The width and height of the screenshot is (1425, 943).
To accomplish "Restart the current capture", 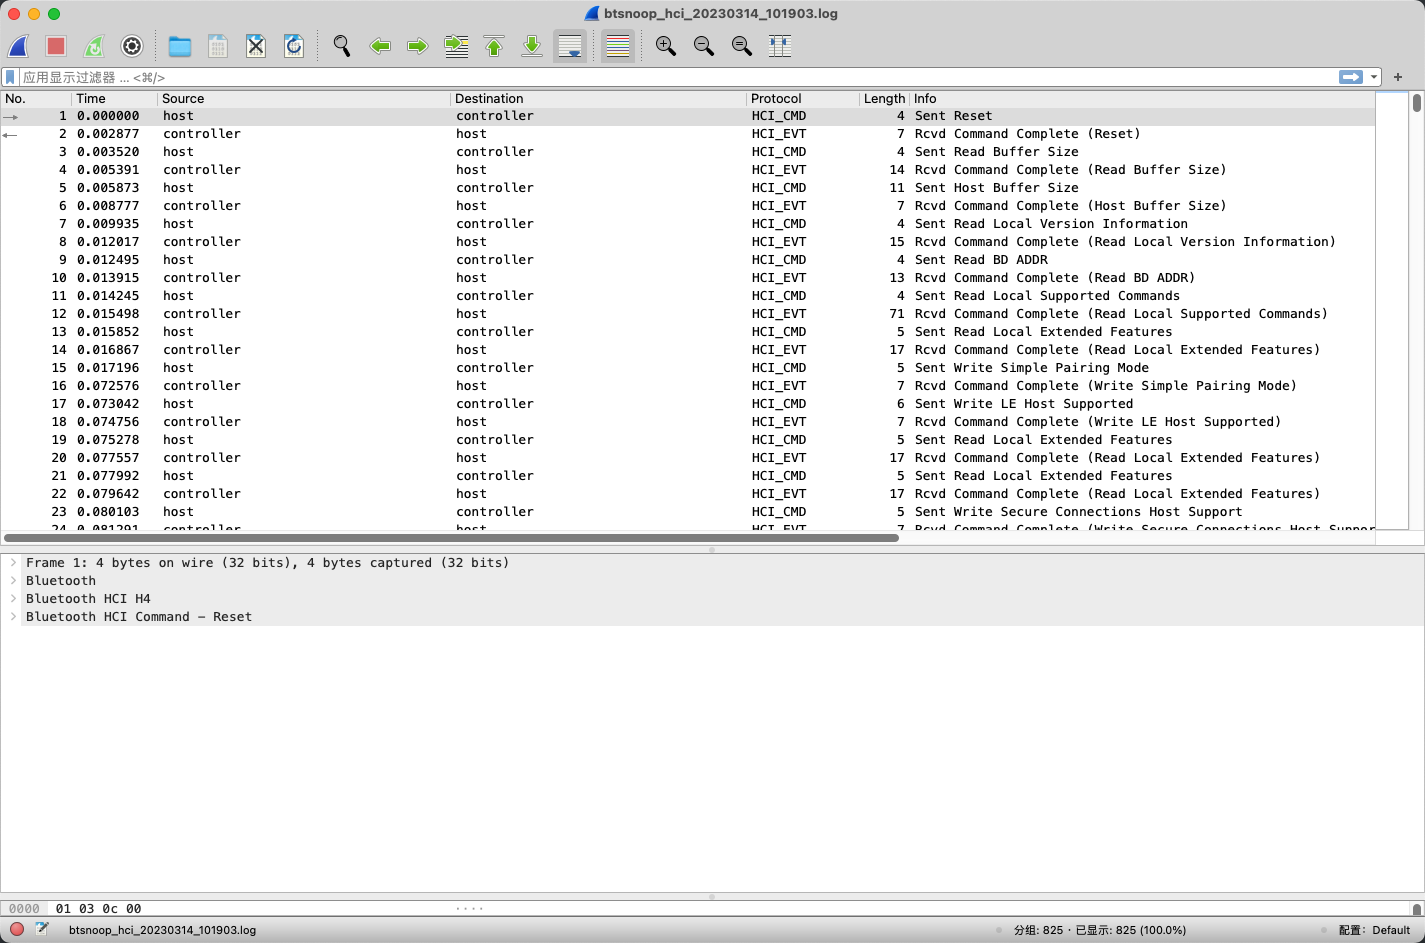I will pyautogui.click(x=94, y=46).
